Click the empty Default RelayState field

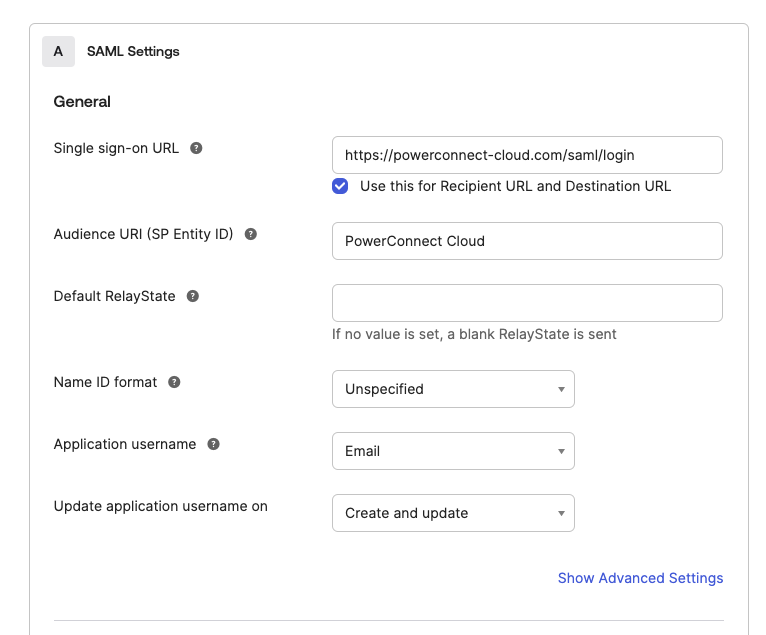point(527,303)
